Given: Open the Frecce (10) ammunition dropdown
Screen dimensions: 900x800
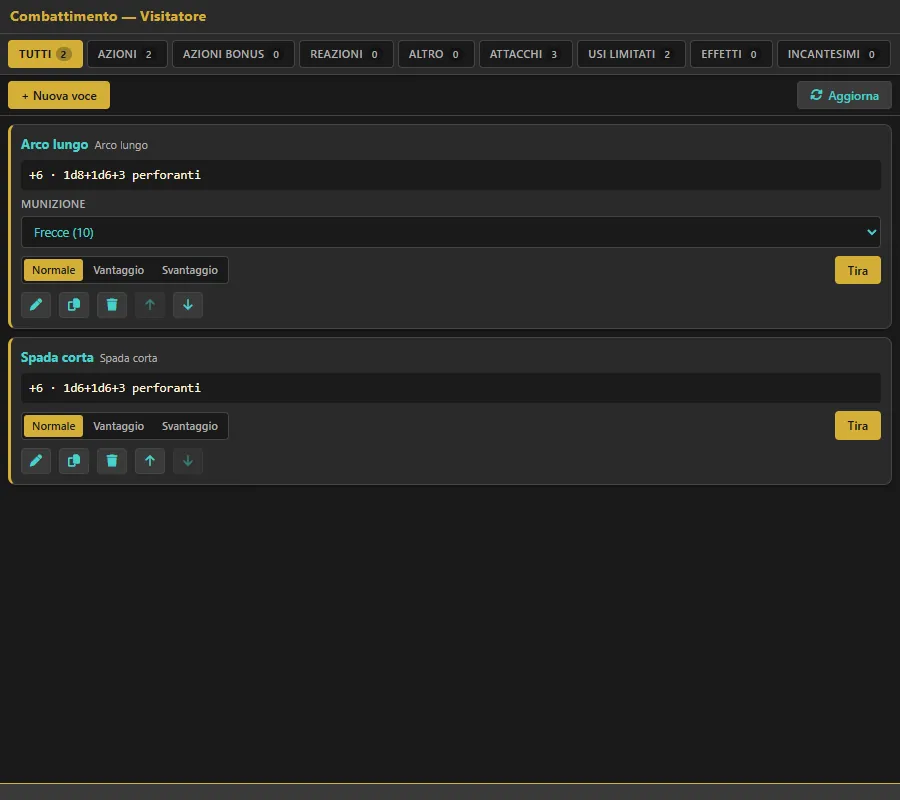Looking at the screenshot, I should (x=451, y=232).
